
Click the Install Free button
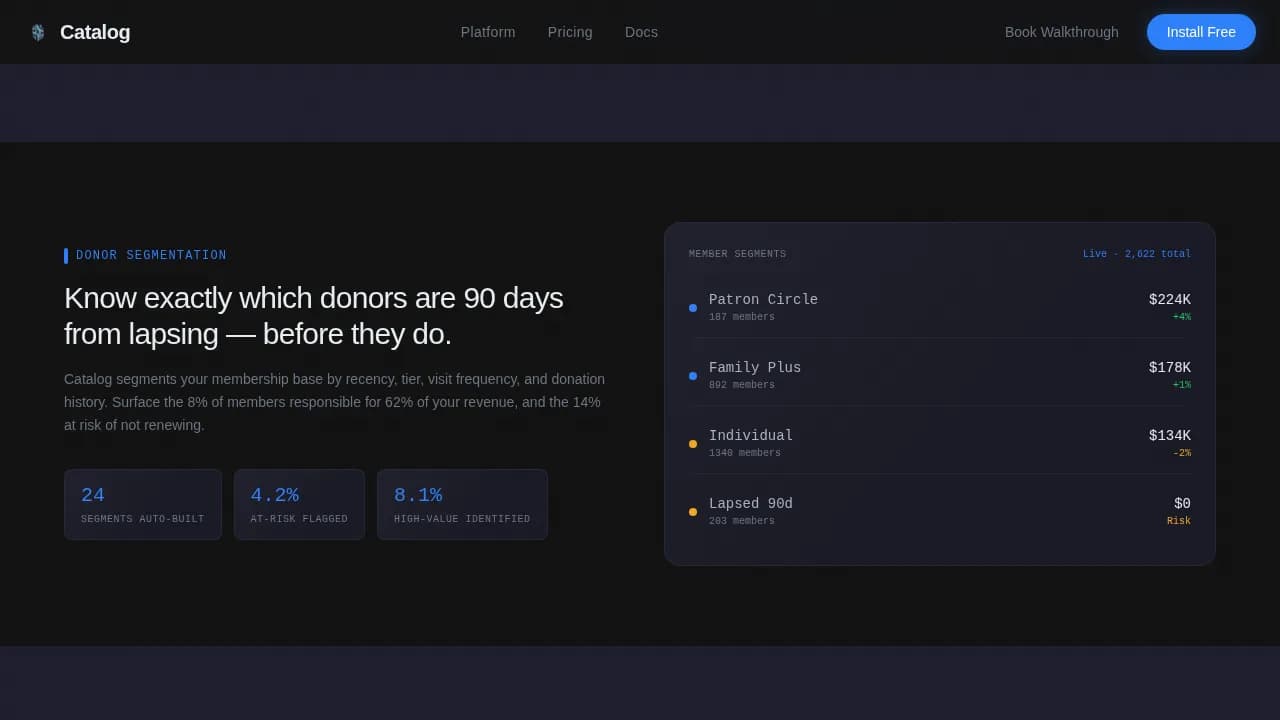pos(1201,32)
